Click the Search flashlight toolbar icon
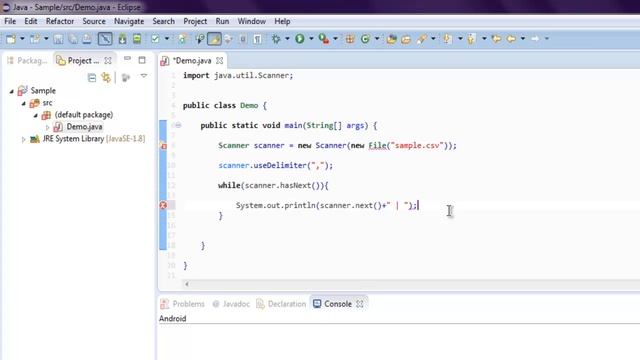The image size is (640, 360). pyautogui.click(x=422, y=39)
